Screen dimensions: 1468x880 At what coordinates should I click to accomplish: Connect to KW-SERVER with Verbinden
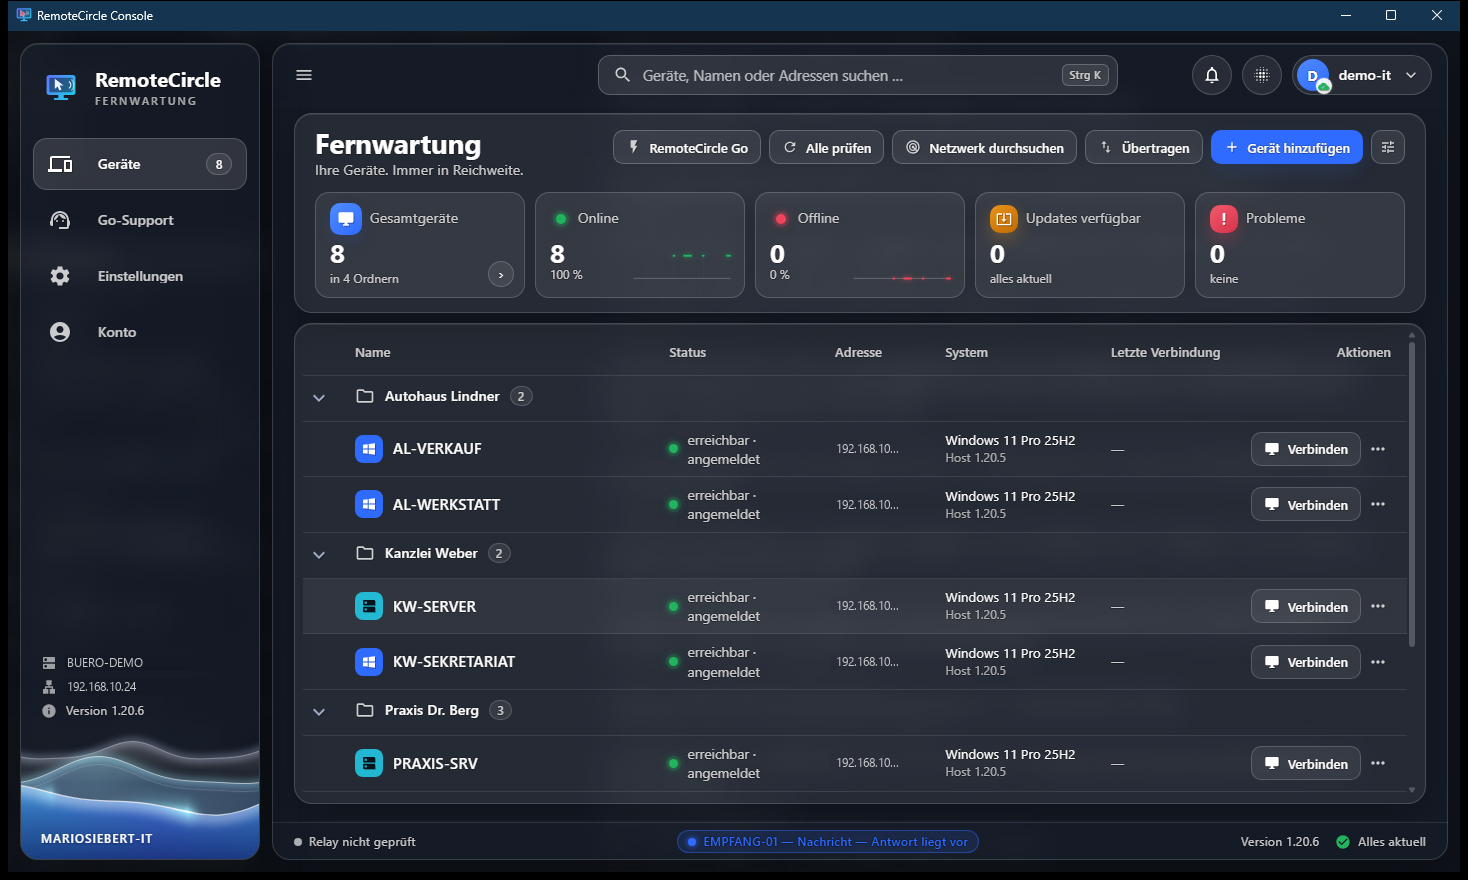[1306, 607]
